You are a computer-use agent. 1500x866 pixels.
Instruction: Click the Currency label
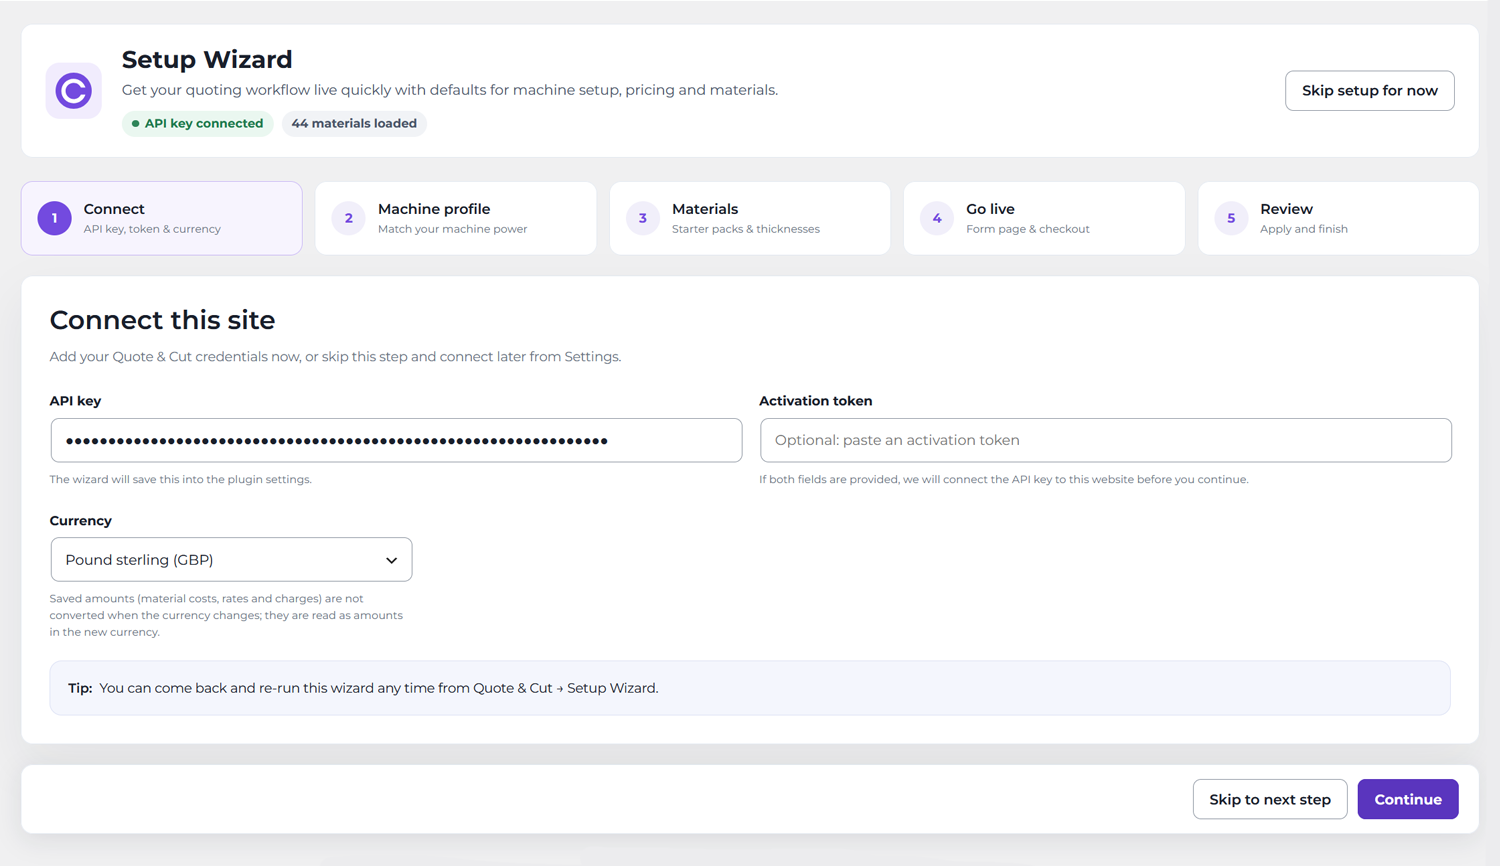point(81,521)
